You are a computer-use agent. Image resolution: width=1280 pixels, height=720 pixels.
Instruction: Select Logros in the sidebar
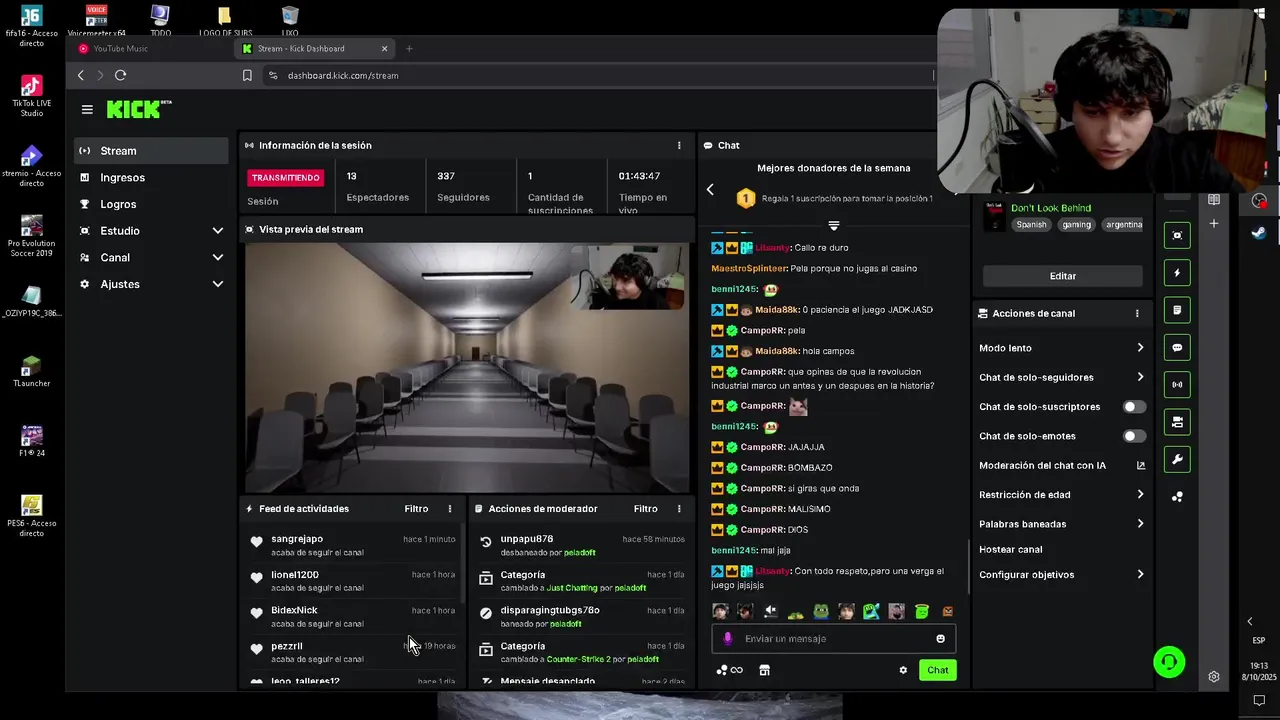[152, 204]
